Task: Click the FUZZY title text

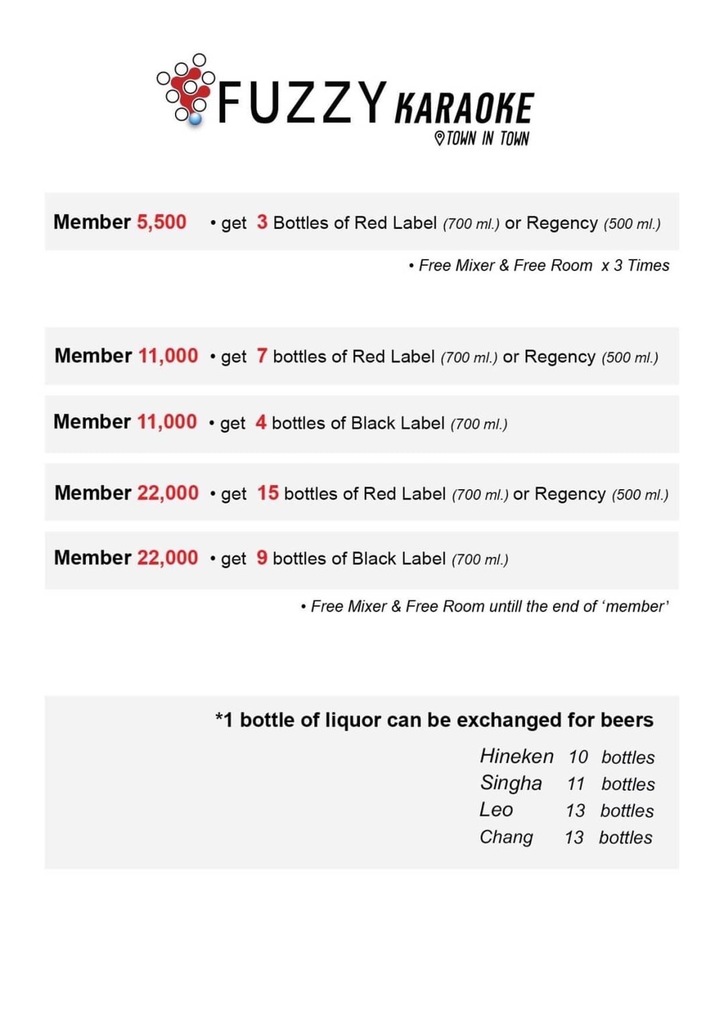Action: [302, 103]
